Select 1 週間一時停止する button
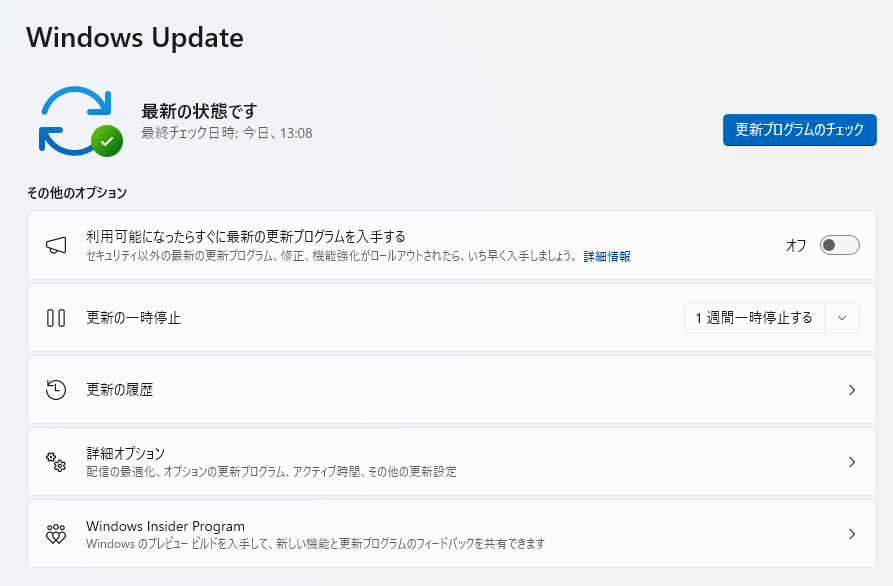 pyautogui.click(x=754, y=318)
